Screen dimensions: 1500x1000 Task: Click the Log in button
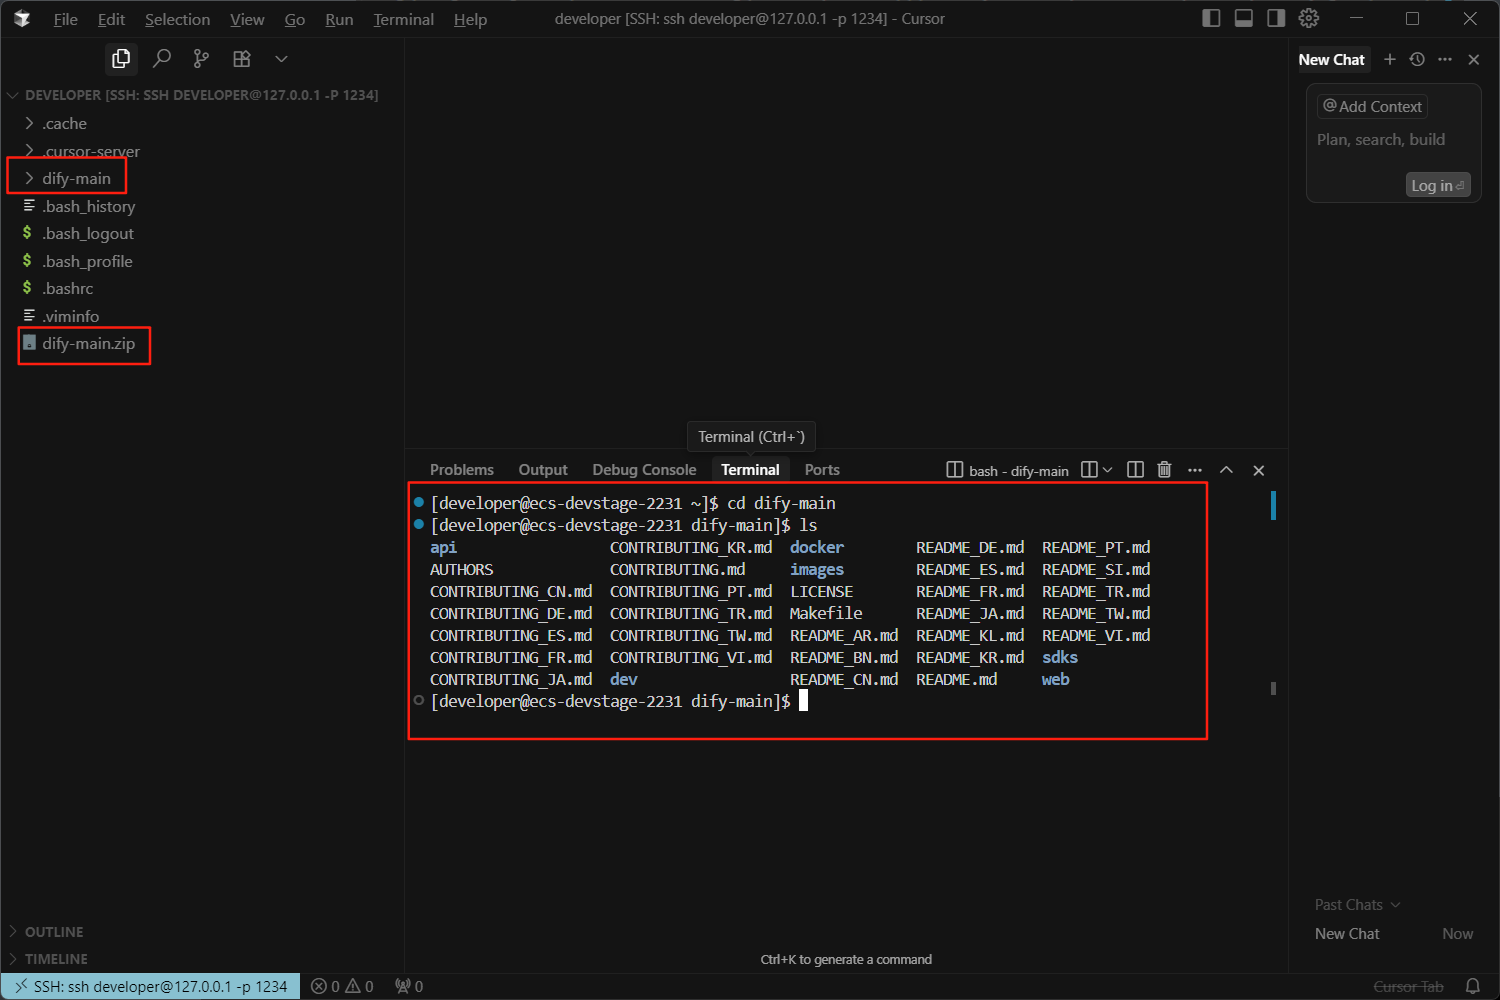click(x=1438, y=185)
